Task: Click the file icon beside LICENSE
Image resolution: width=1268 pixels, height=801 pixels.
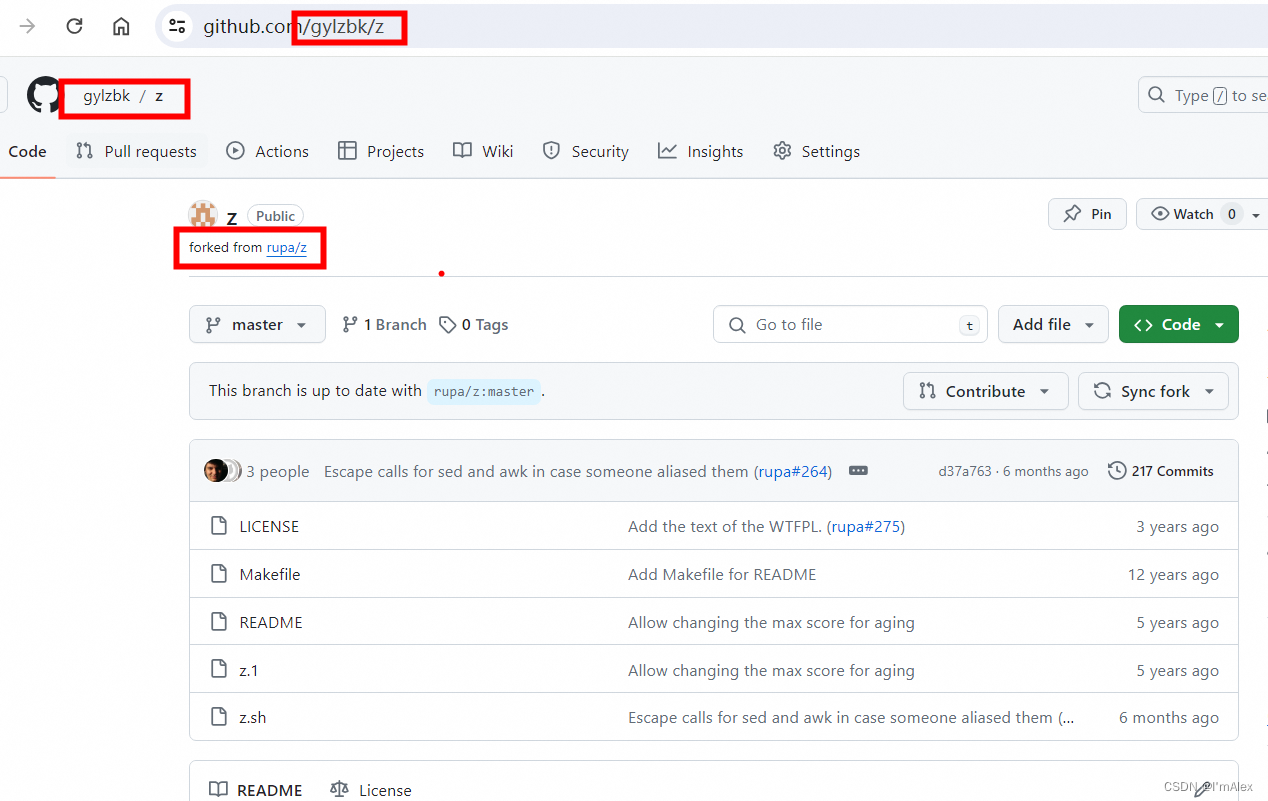Action: click(x=219, y=526)
